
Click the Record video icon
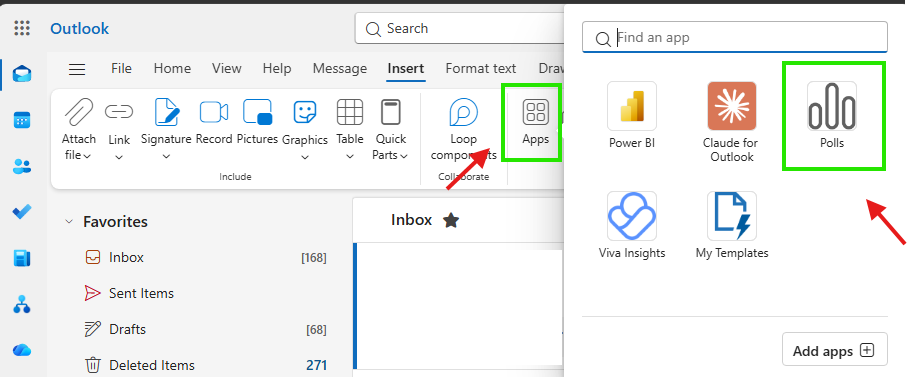(x=213, y=112)
